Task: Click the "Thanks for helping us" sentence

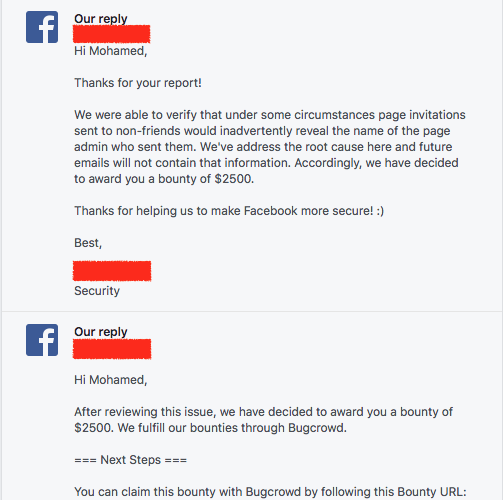Action: coord(229,211)
